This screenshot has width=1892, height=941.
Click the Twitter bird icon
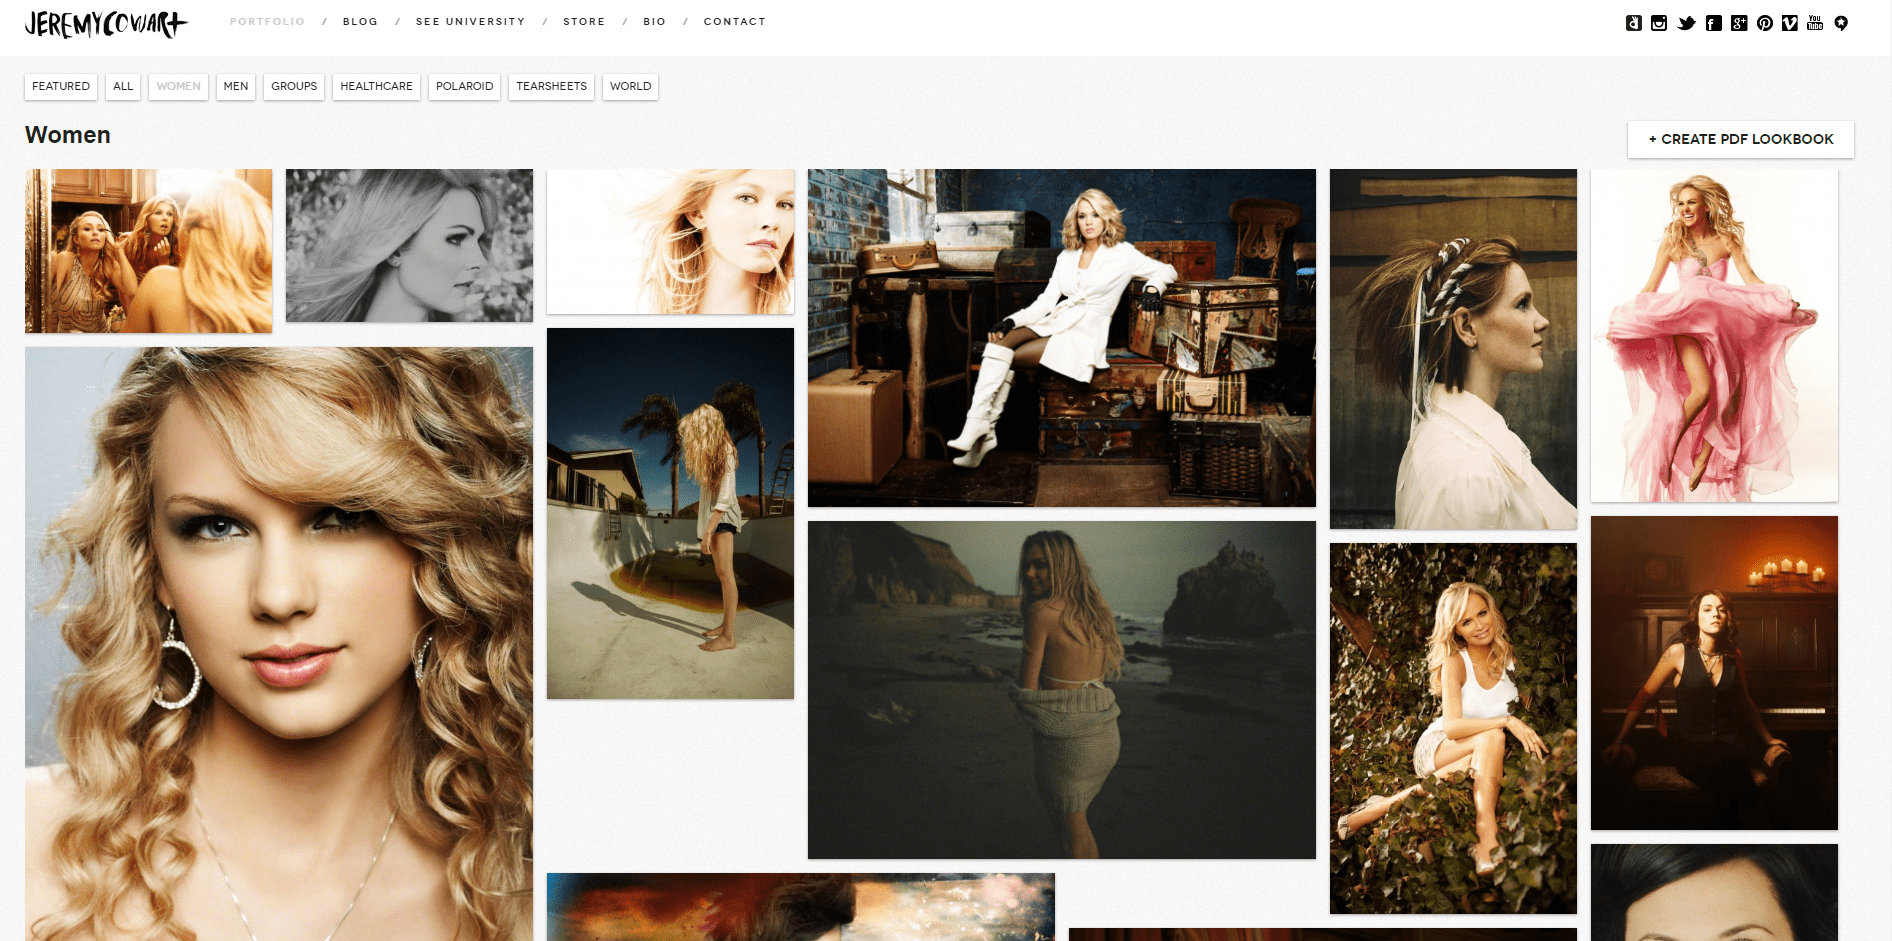tap(1687, 23)
